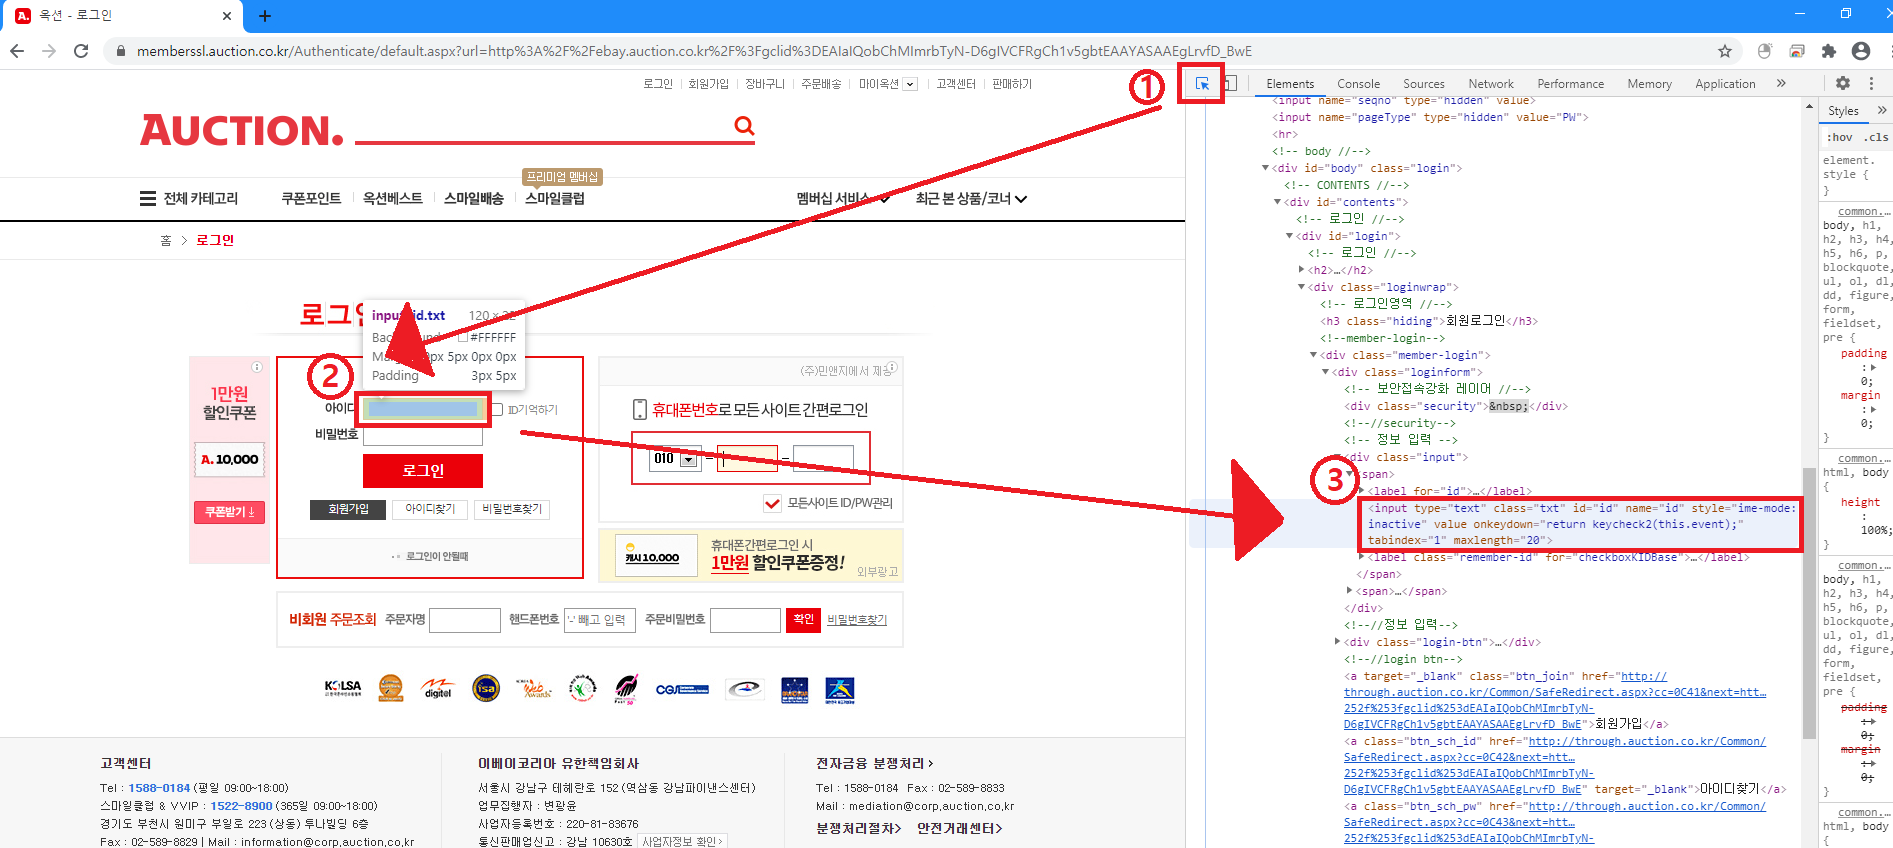Viewport: 1893px width, 848px height.
Task: Open 스마일배송 in navigation
Action: click(x=474, y=198)
